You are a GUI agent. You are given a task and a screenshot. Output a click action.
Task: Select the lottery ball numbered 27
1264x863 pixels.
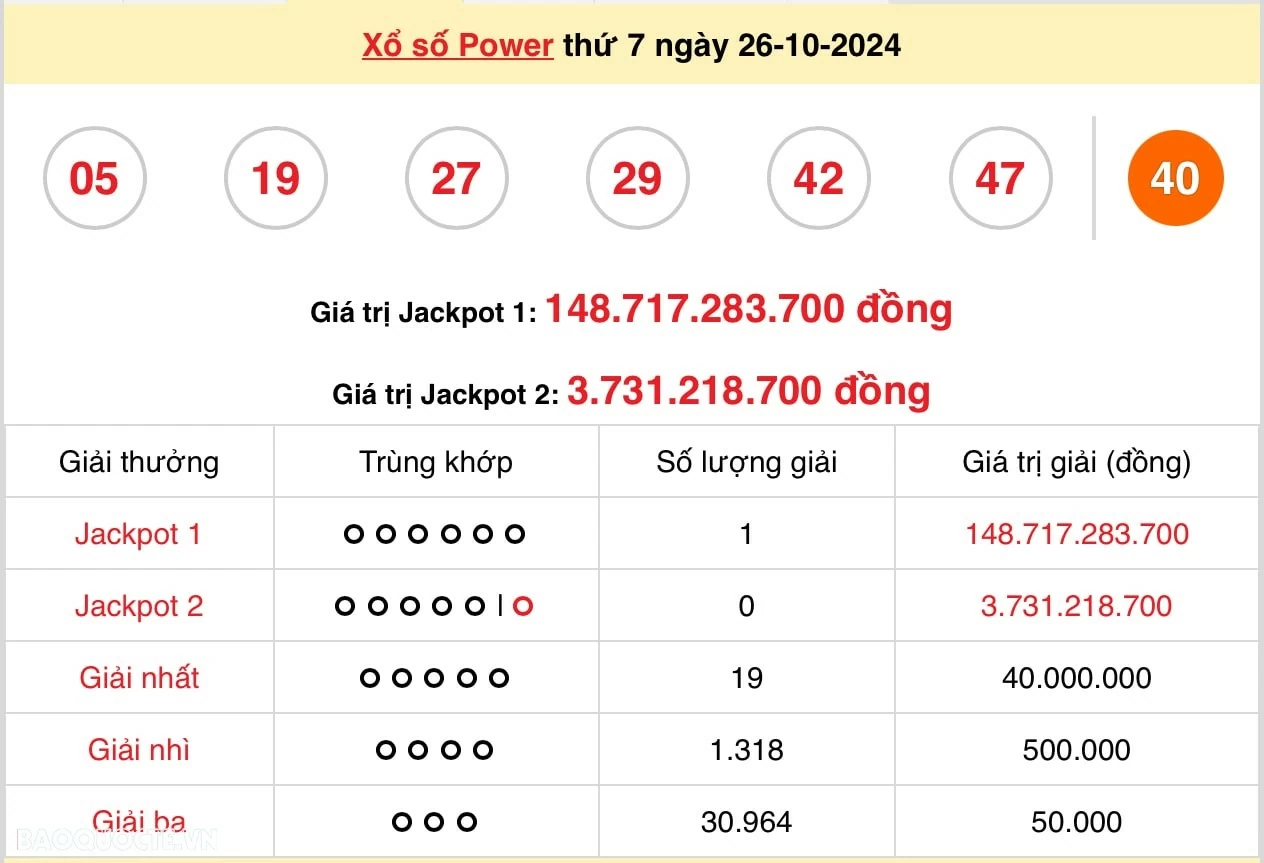[x=457, y=178]
